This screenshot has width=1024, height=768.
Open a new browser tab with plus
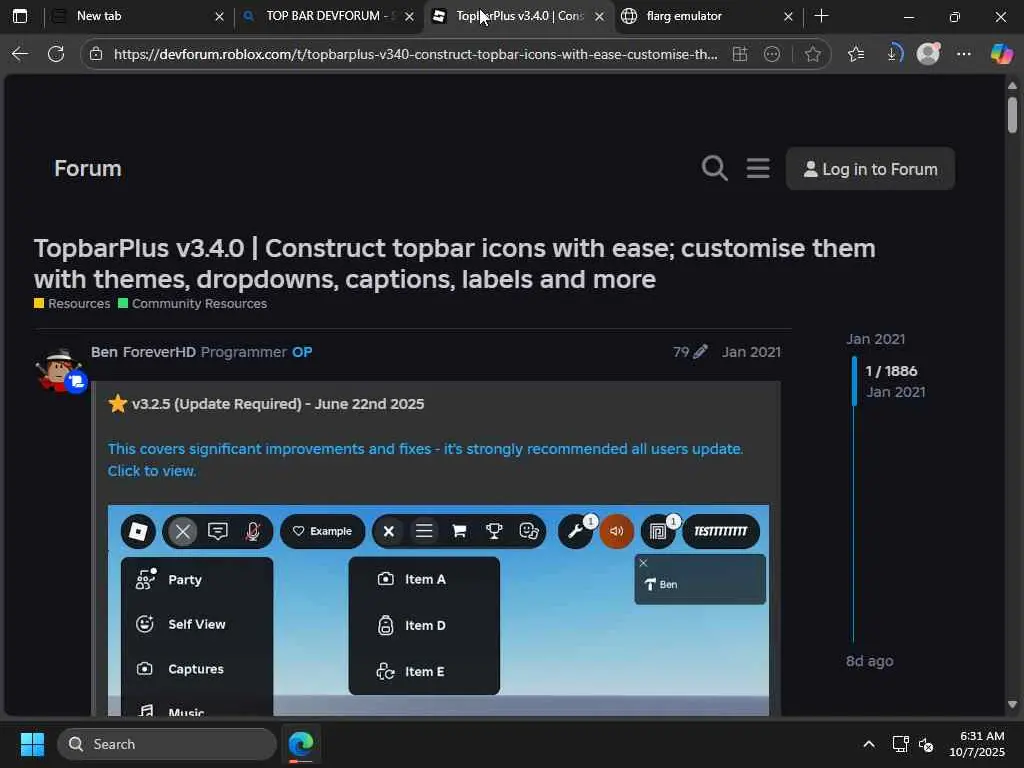pos(822,16)
